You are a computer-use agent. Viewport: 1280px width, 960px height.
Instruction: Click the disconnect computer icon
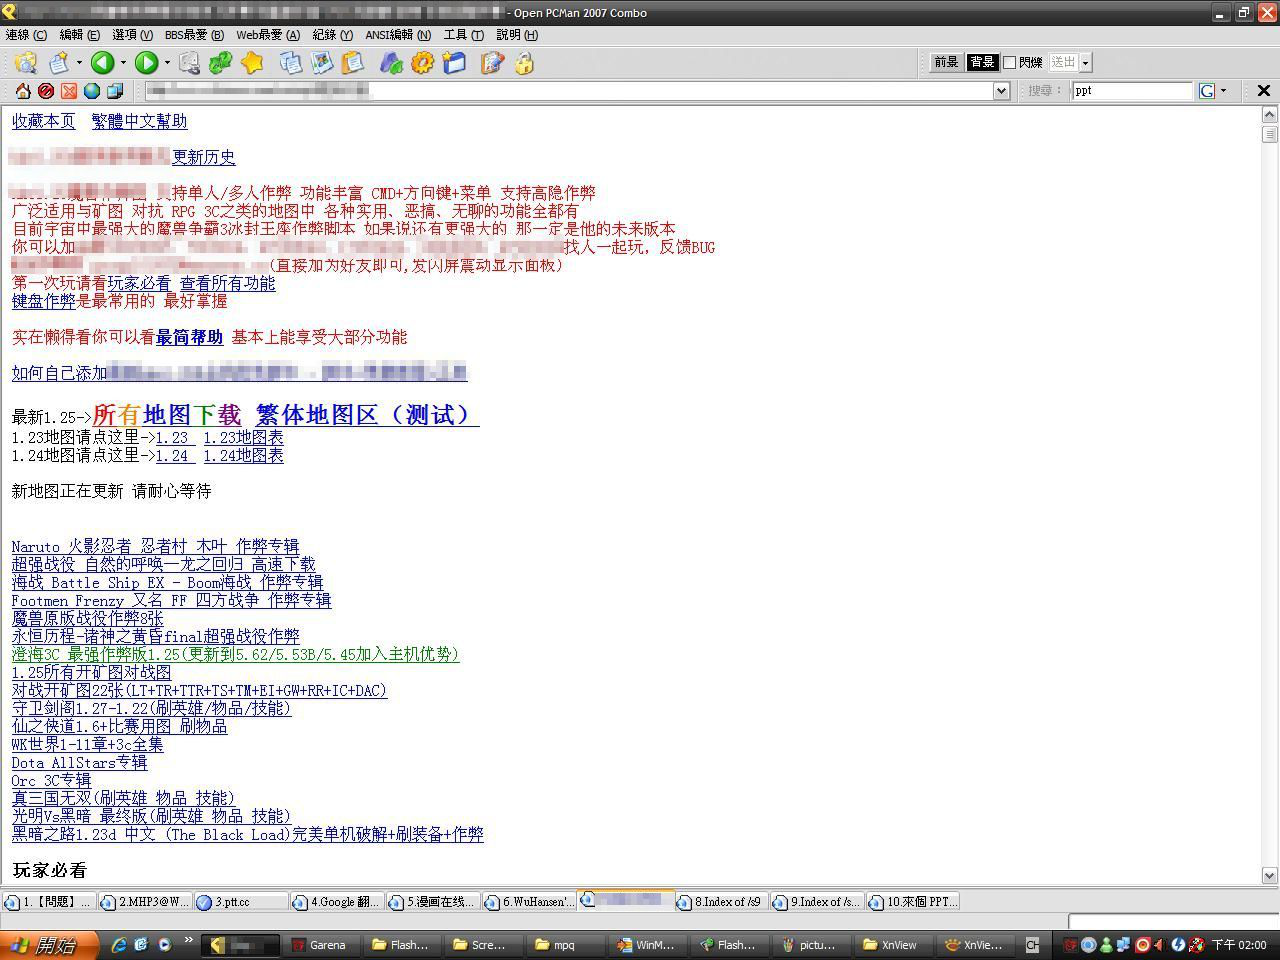click(189, 63)
